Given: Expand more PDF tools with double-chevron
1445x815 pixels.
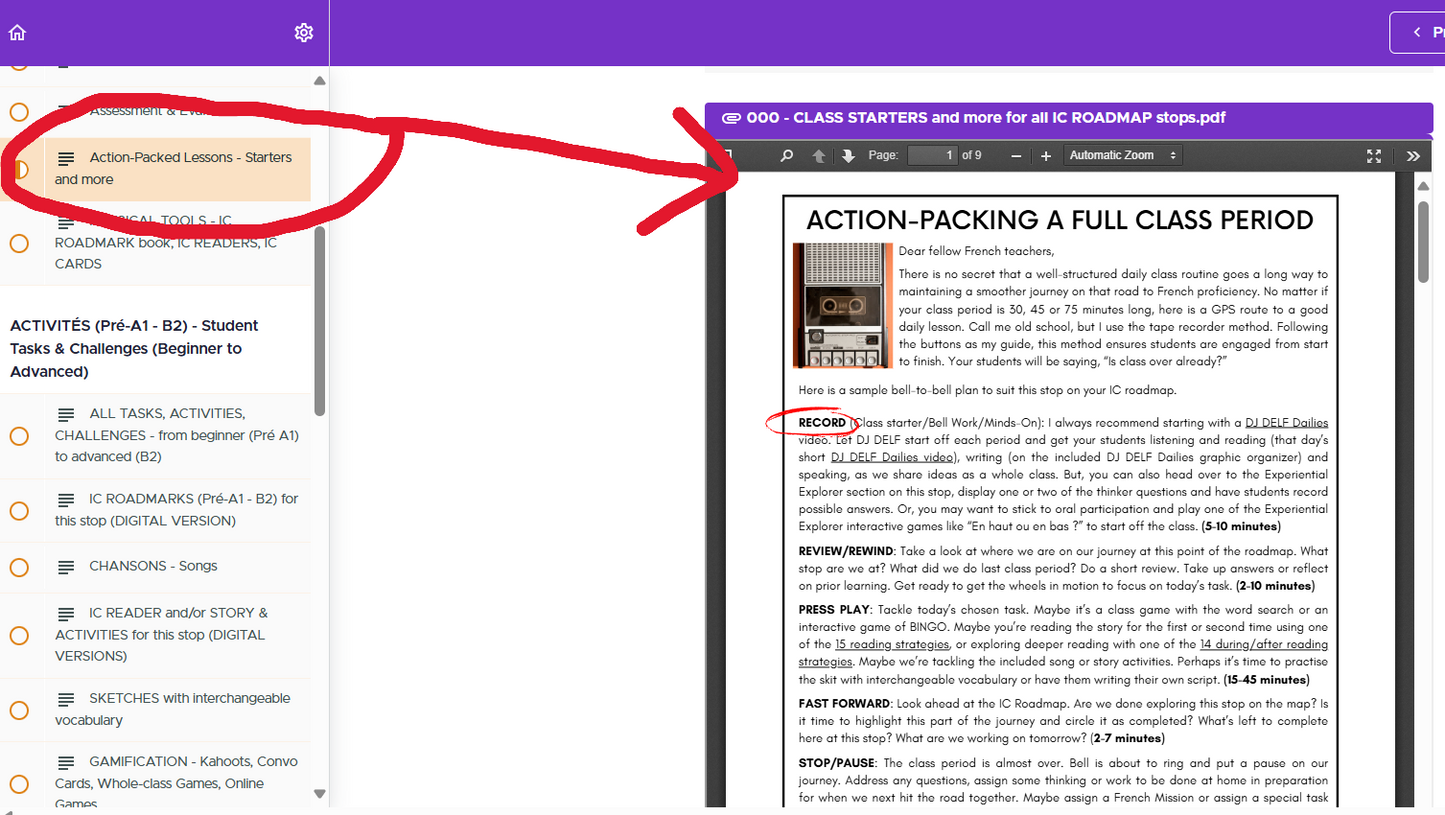Looking at the screenshot, I should 1413,155.
